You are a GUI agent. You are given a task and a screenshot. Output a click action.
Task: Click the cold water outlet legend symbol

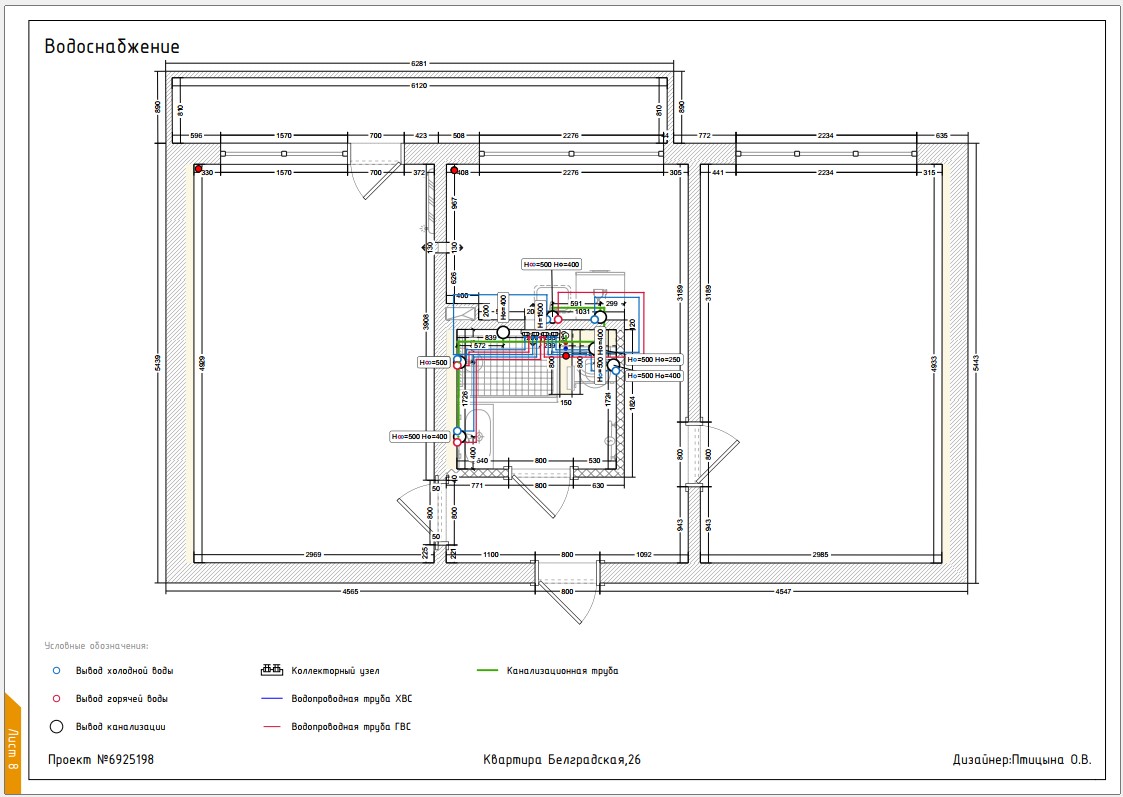pos(57,671)
